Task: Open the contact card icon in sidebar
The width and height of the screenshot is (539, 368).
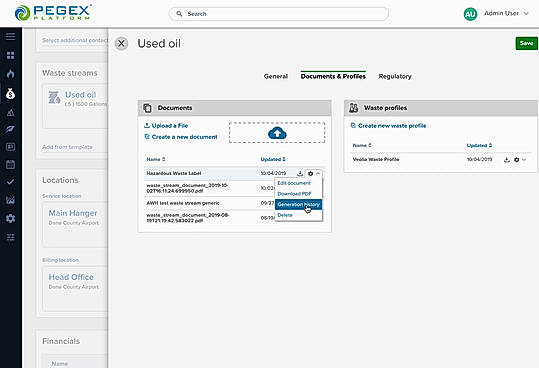Action: click(10, 147)
